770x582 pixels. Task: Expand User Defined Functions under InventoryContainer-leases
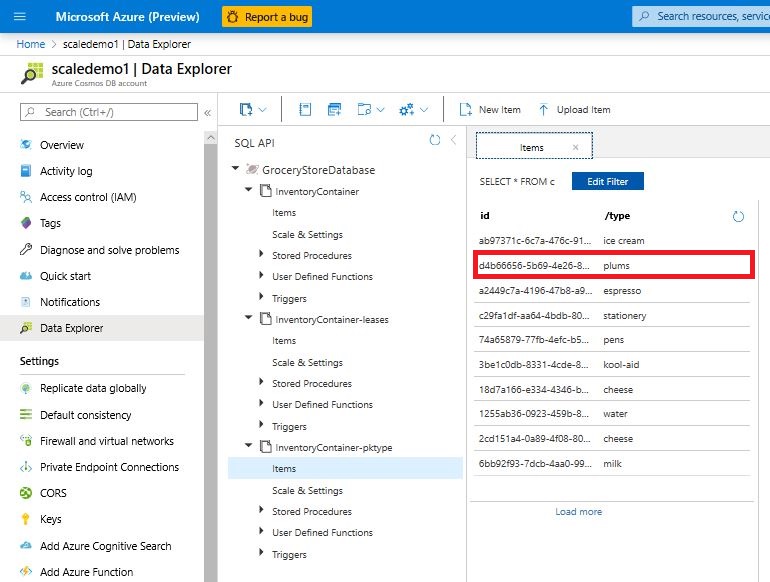tap(261, 403)
